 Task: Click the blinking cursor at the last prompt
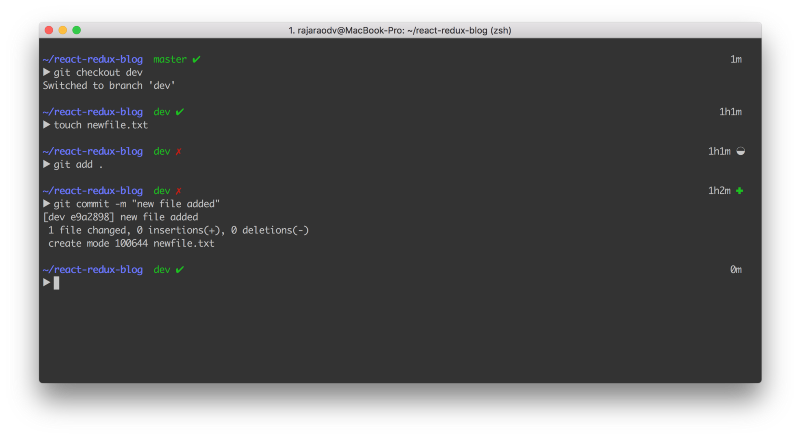56,283
